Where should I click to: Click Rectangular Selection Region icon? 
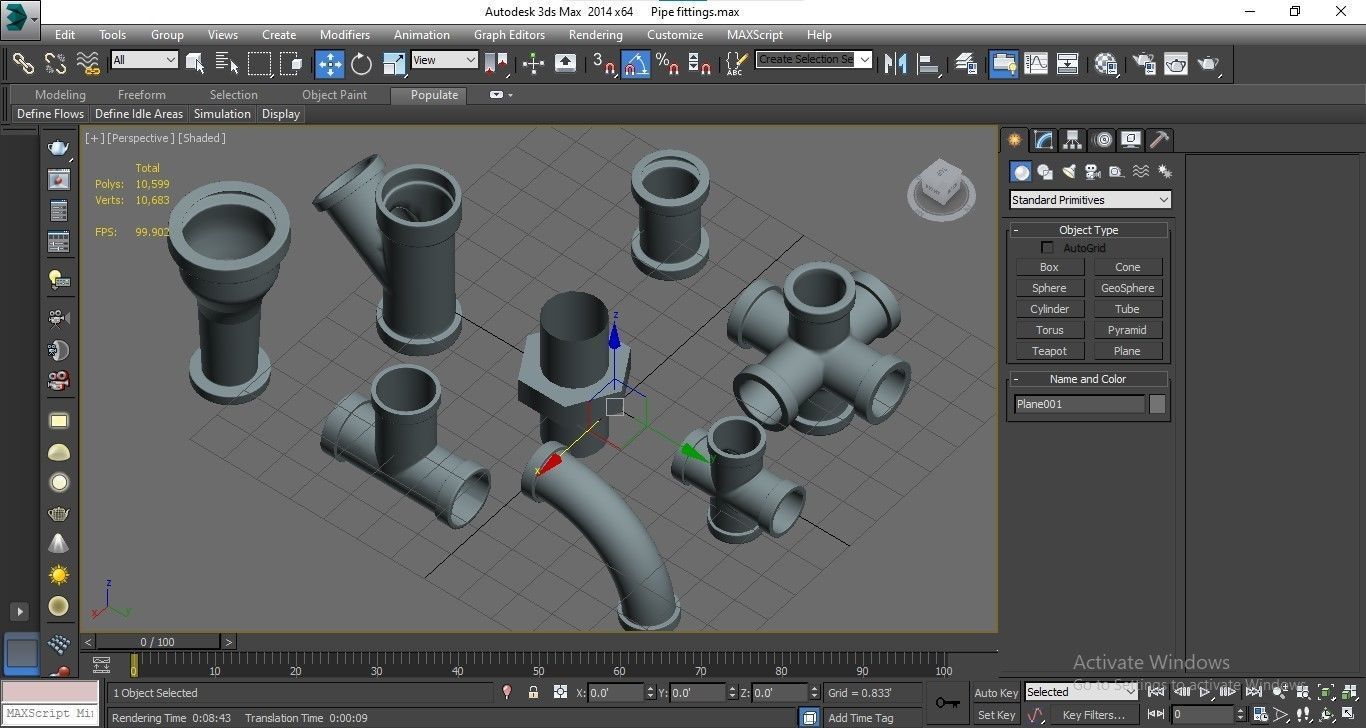259,63
